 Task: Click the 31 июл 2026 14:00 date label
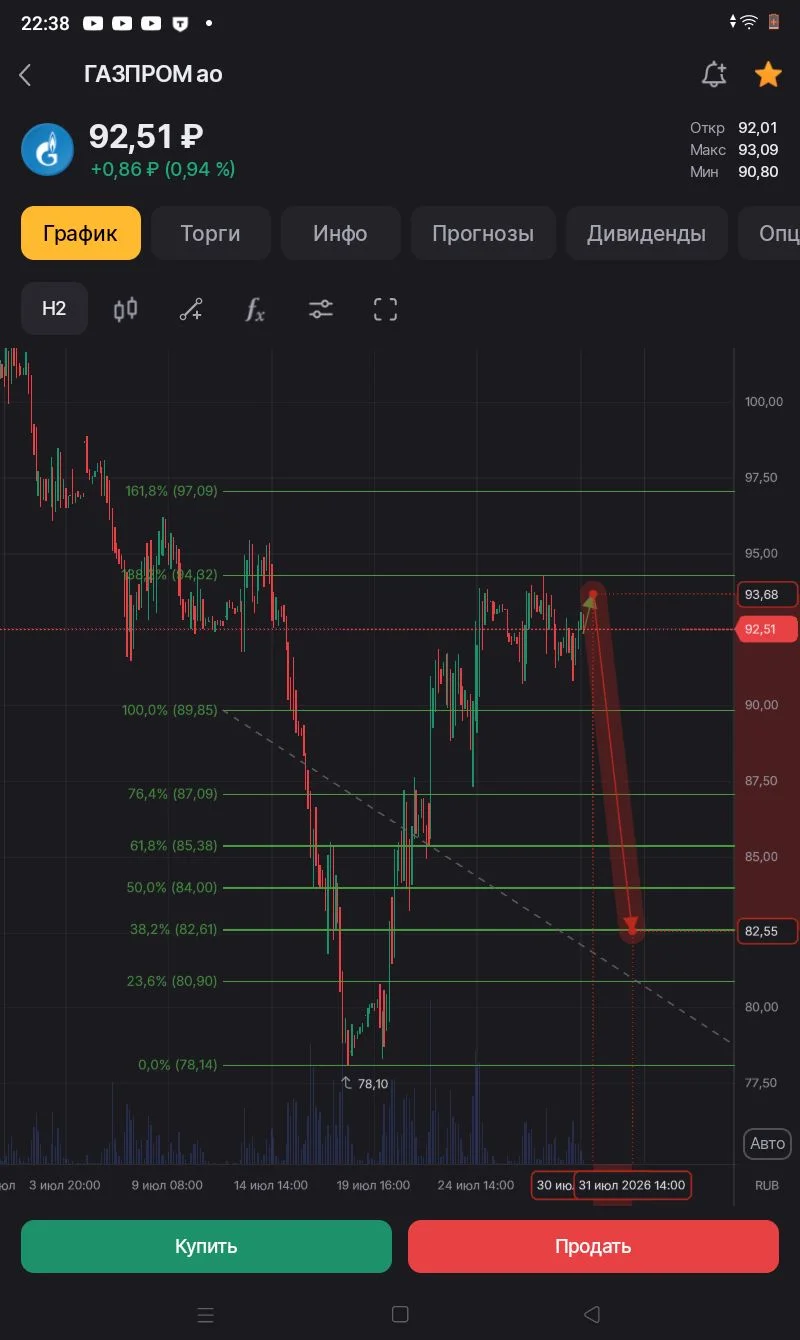pyautogui.click(x=632, y=1185)
